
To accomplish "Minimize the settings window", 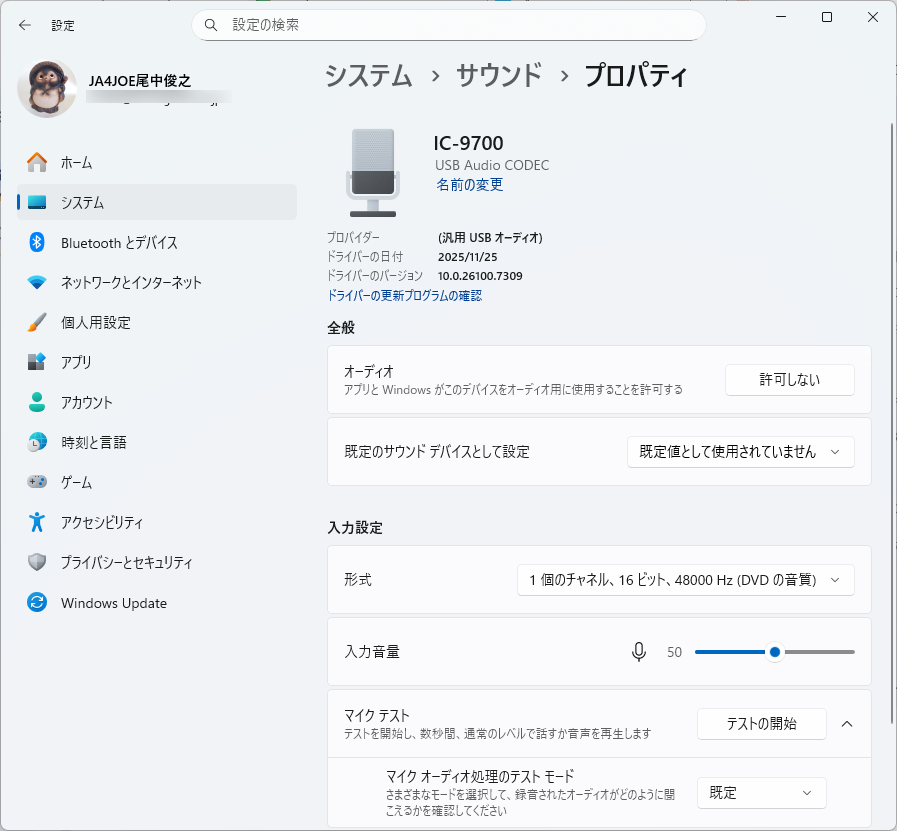I will click(781, 17).
